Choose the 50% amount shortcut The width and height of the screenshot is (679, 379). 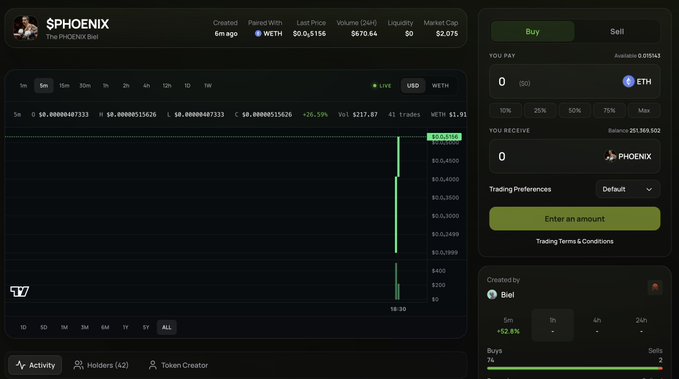575,110
